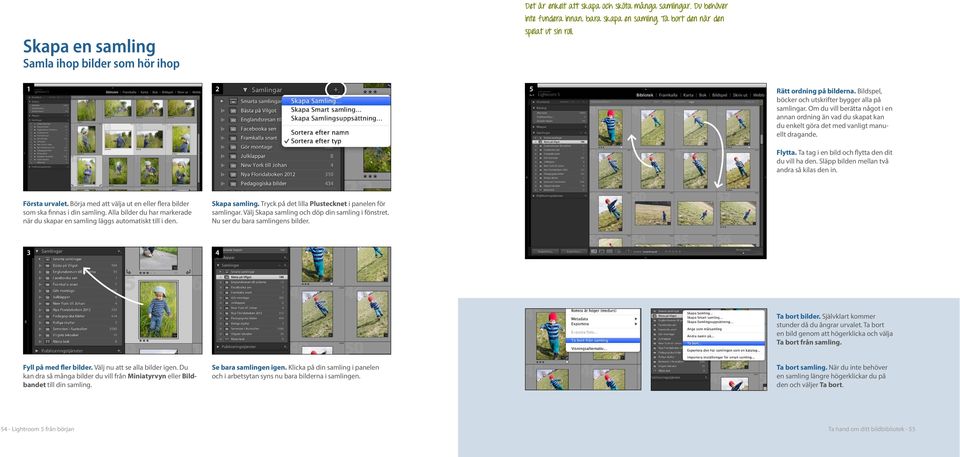The width and height of the screenshot is (960, 457).
Task: Select Ta bort från samling menu entry
Action: 604,340
